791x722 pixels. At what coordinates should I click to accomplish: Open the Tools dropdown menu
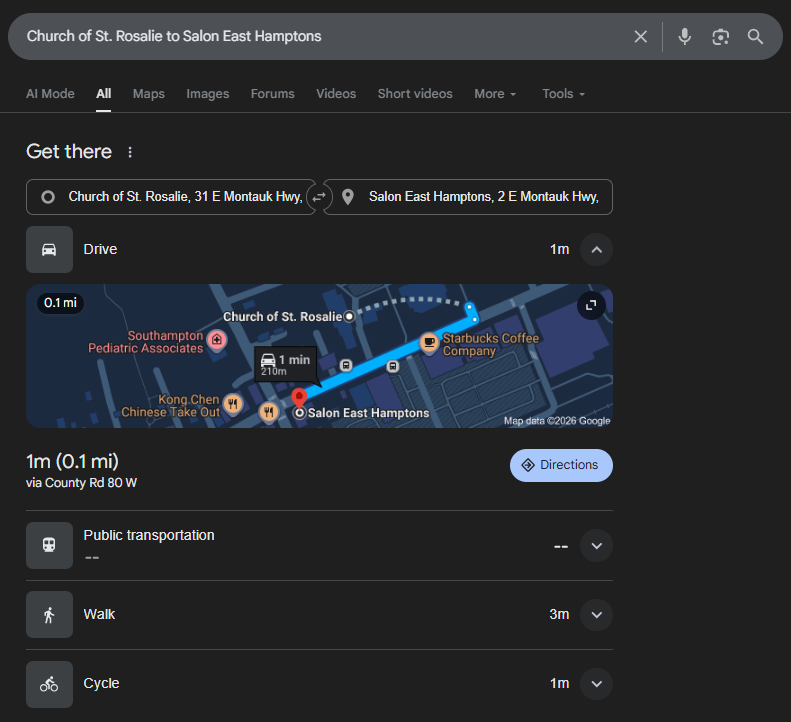pos(563,94)
